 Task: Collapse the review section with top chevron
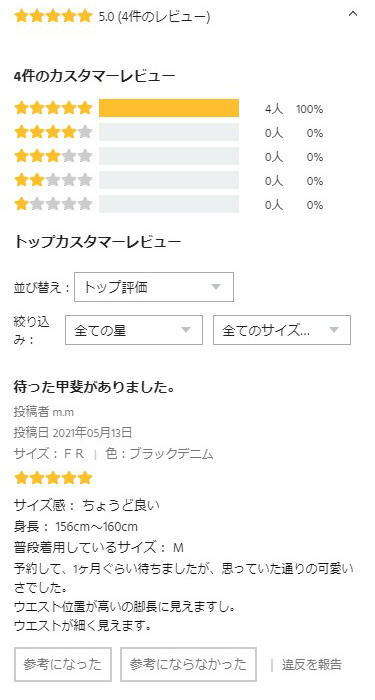point(353,13)
